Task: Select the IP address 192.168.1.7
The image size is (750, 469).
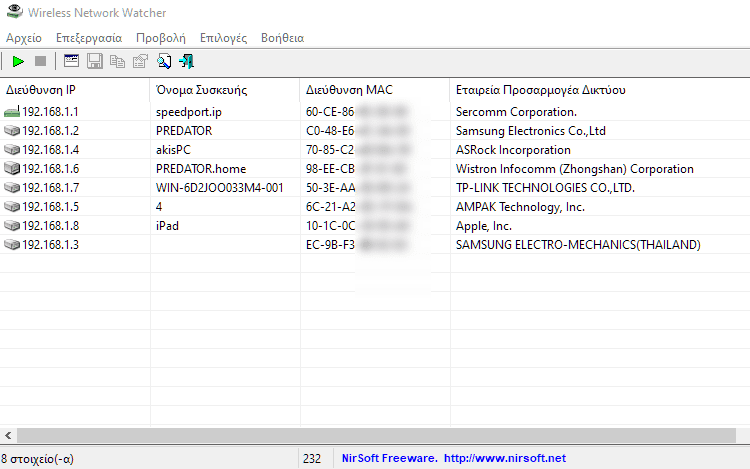Action: pos(50,187)
